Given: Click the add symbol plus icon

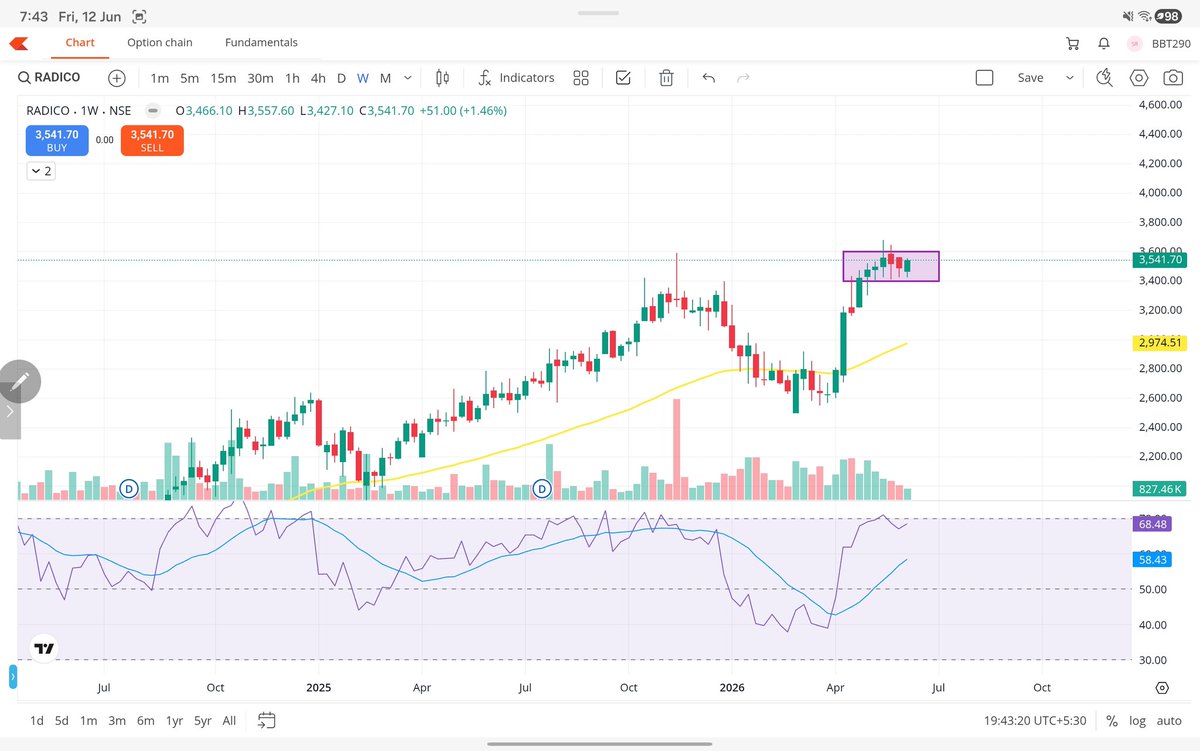Looking at the screenshot, I should point(117,77).
